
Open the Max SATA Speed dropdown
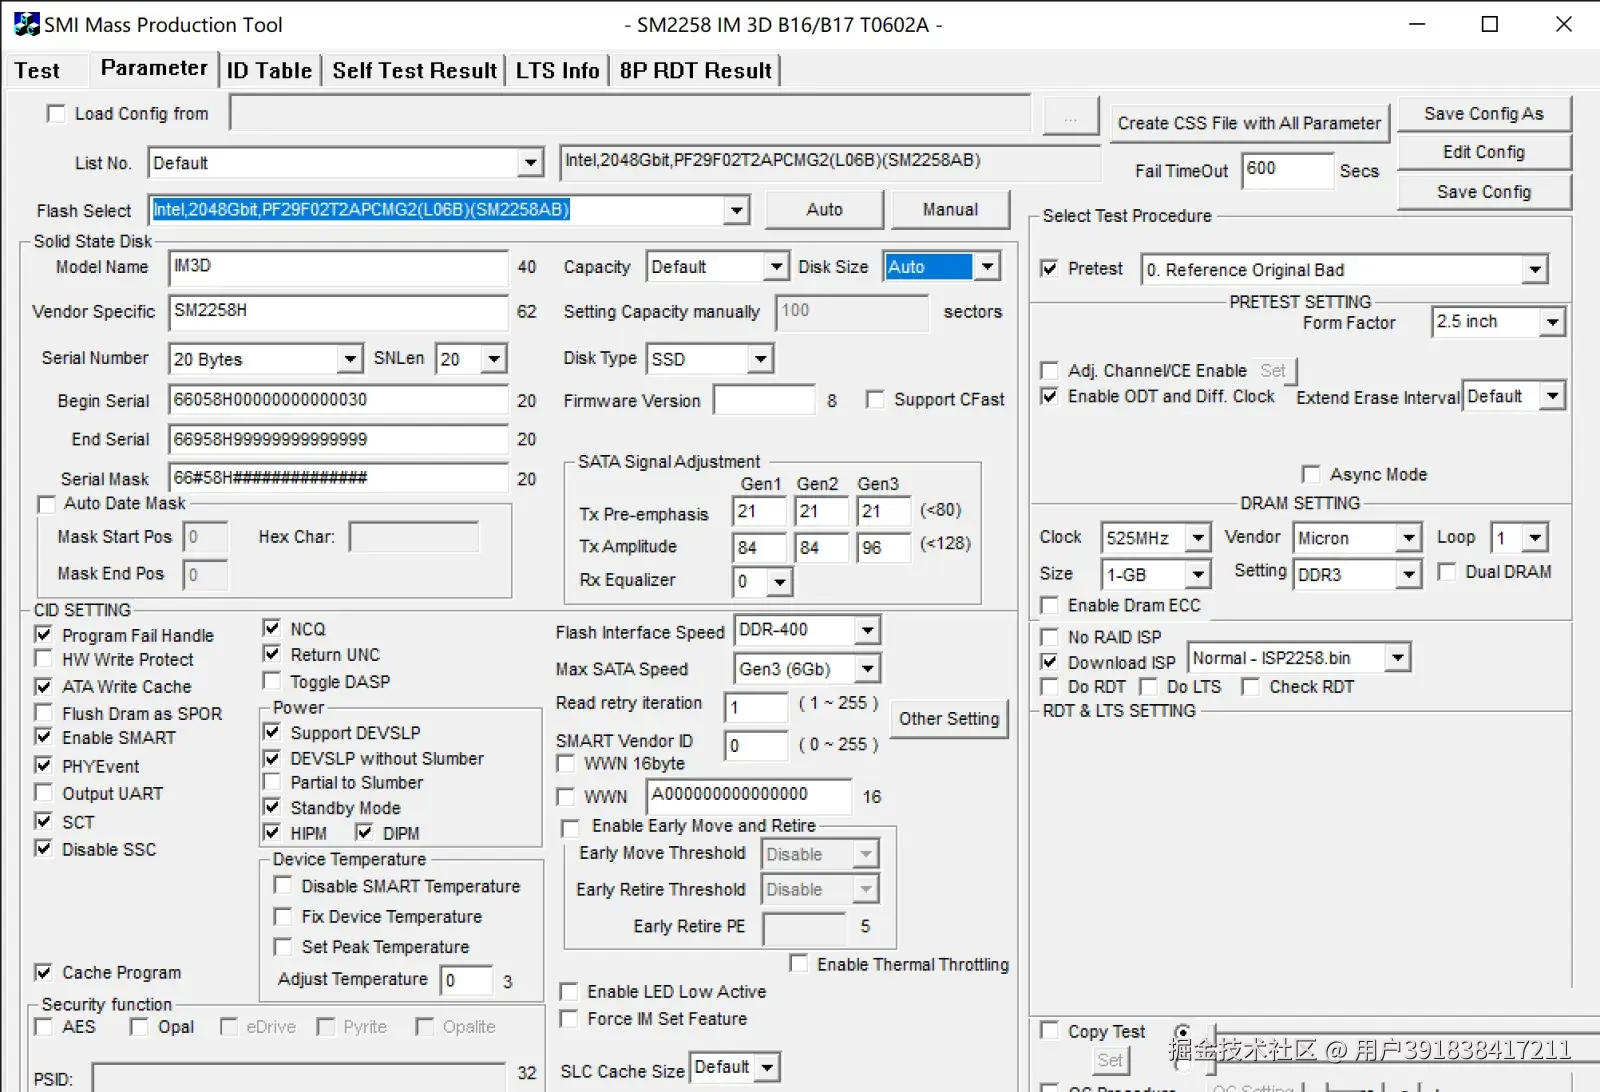coord(867,669)
